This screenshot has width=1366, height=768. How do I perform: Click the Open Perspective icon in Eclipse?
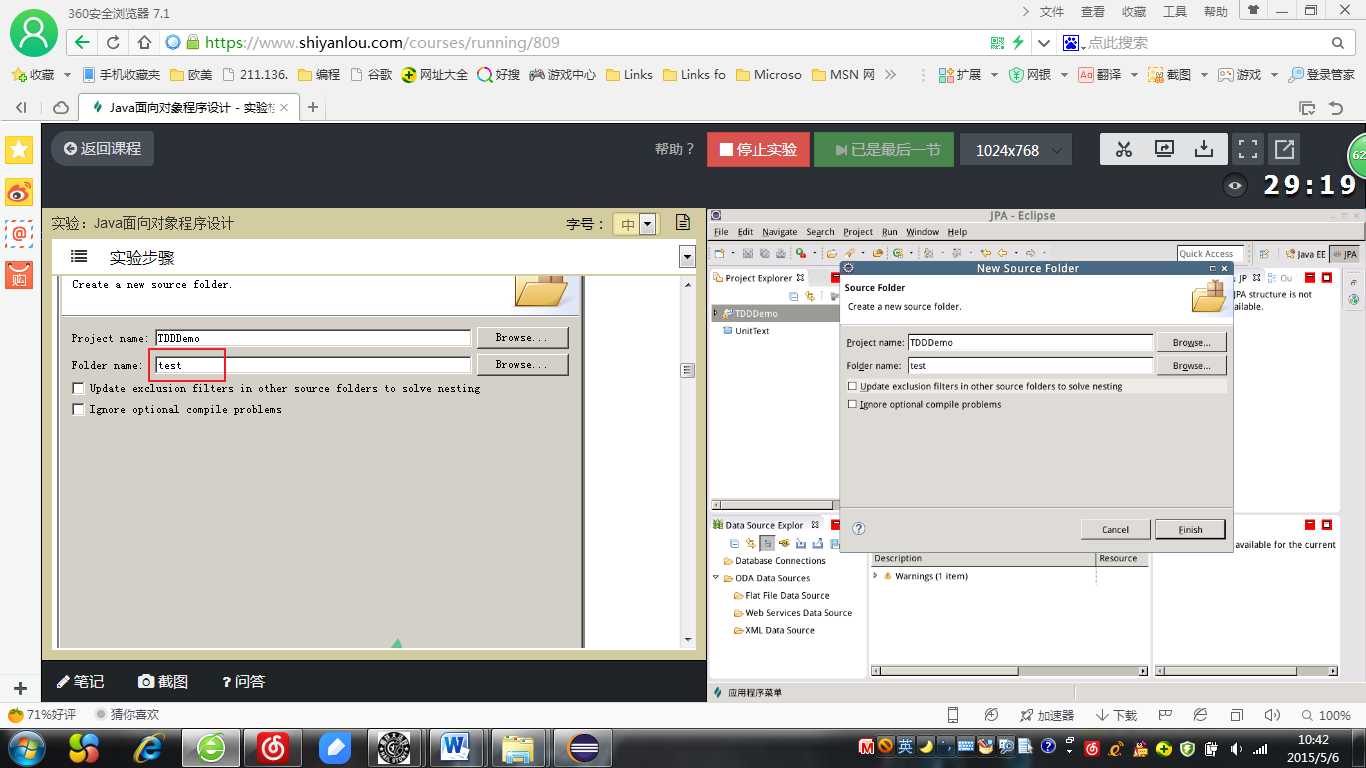[x=1264, y=254]
